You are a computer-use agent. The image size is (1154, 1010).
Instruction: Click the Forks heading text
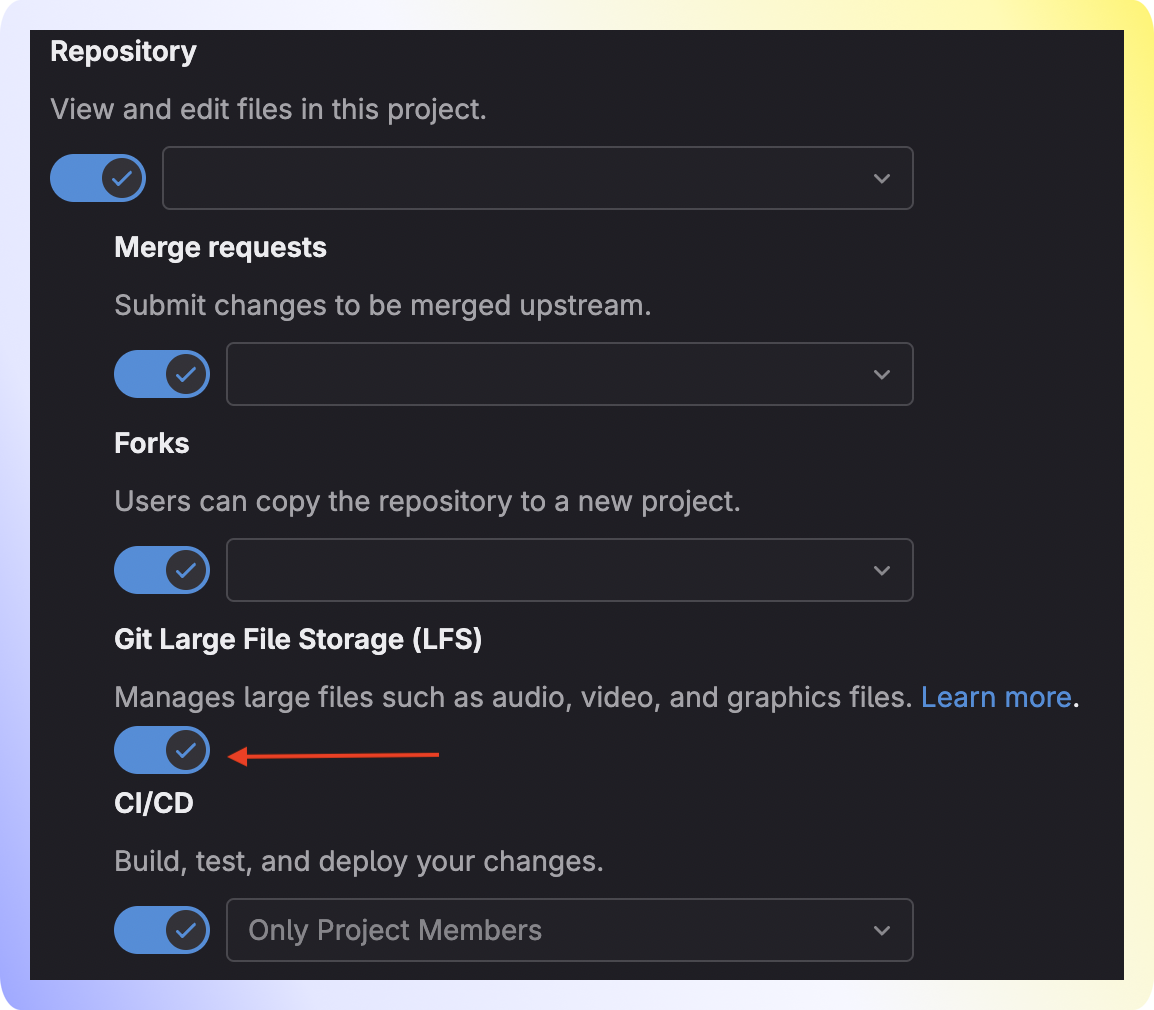(152, 443)
